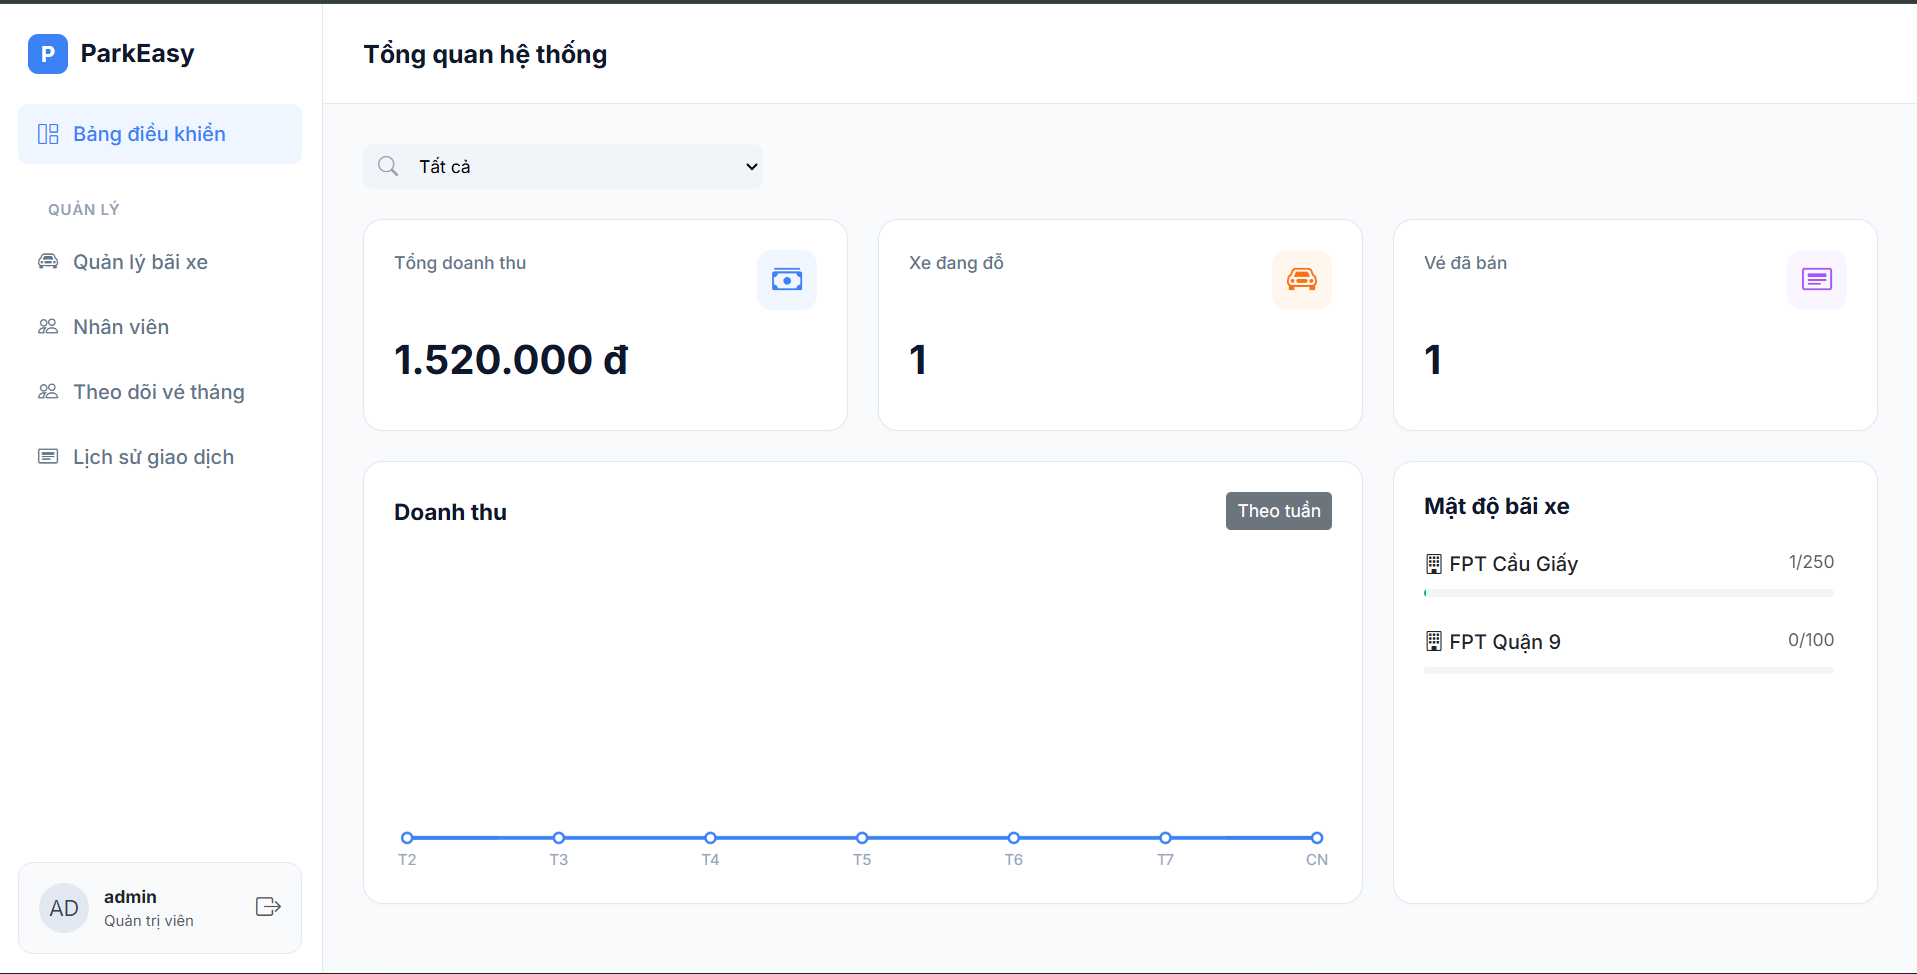Click the dropdown chevron arrow

(x=751, y=167)
